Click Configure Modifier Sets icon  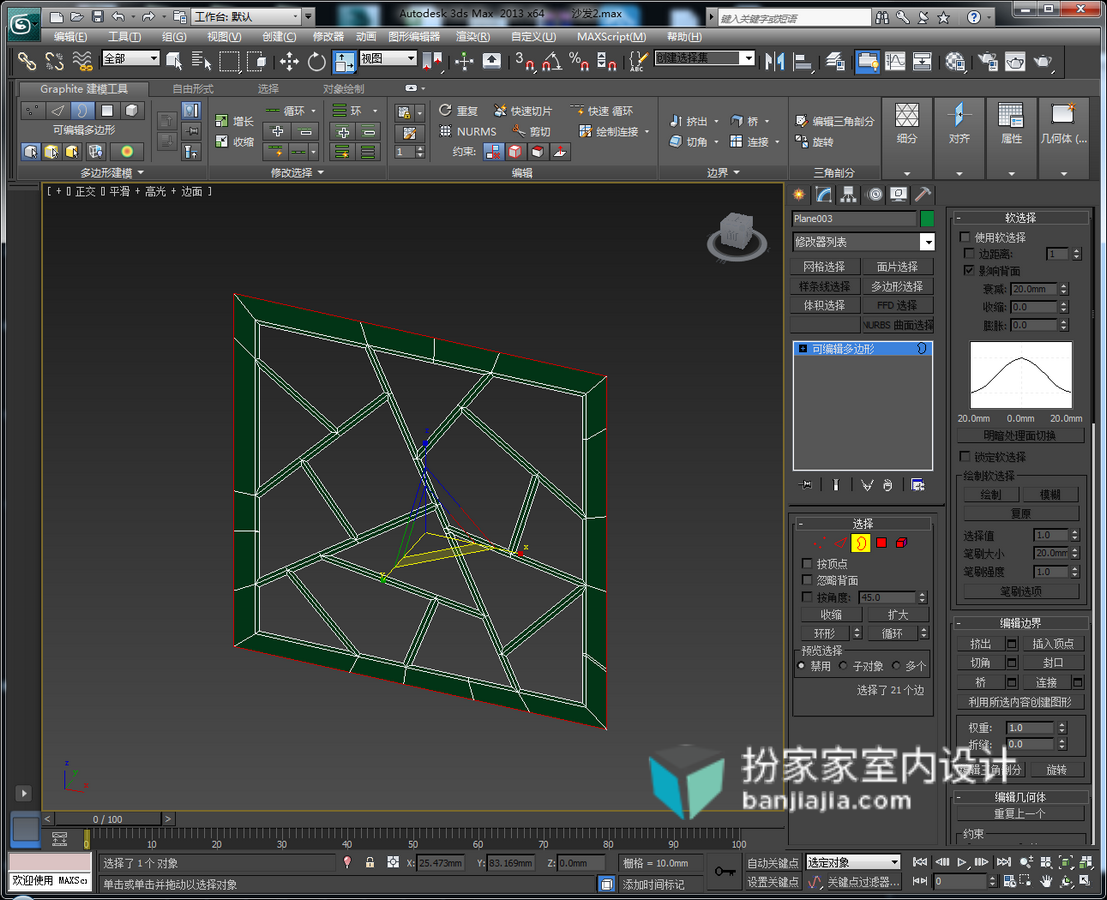(917, 485)
